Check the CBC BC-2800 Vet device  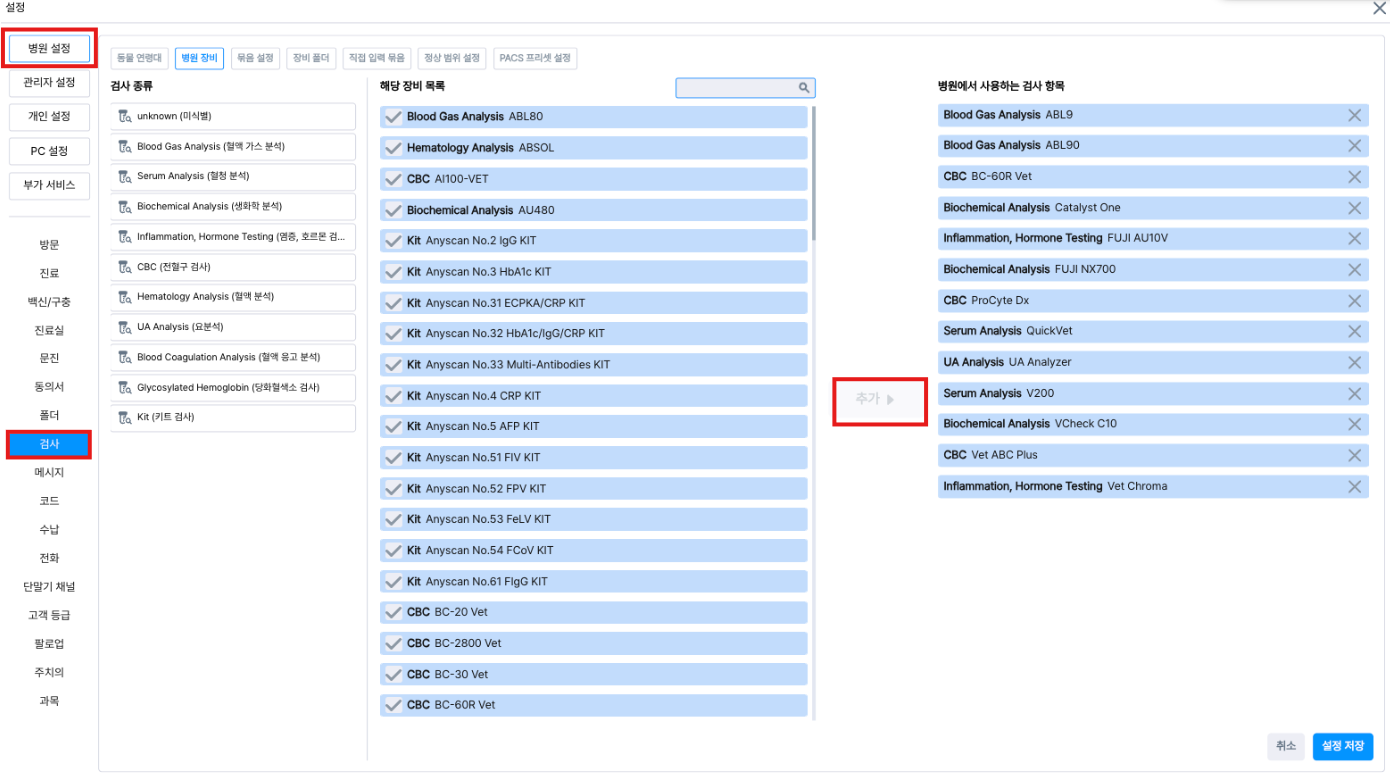393,643
